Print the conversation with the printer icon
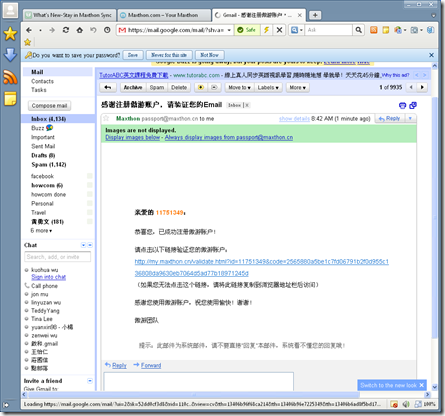 point(403,105)
